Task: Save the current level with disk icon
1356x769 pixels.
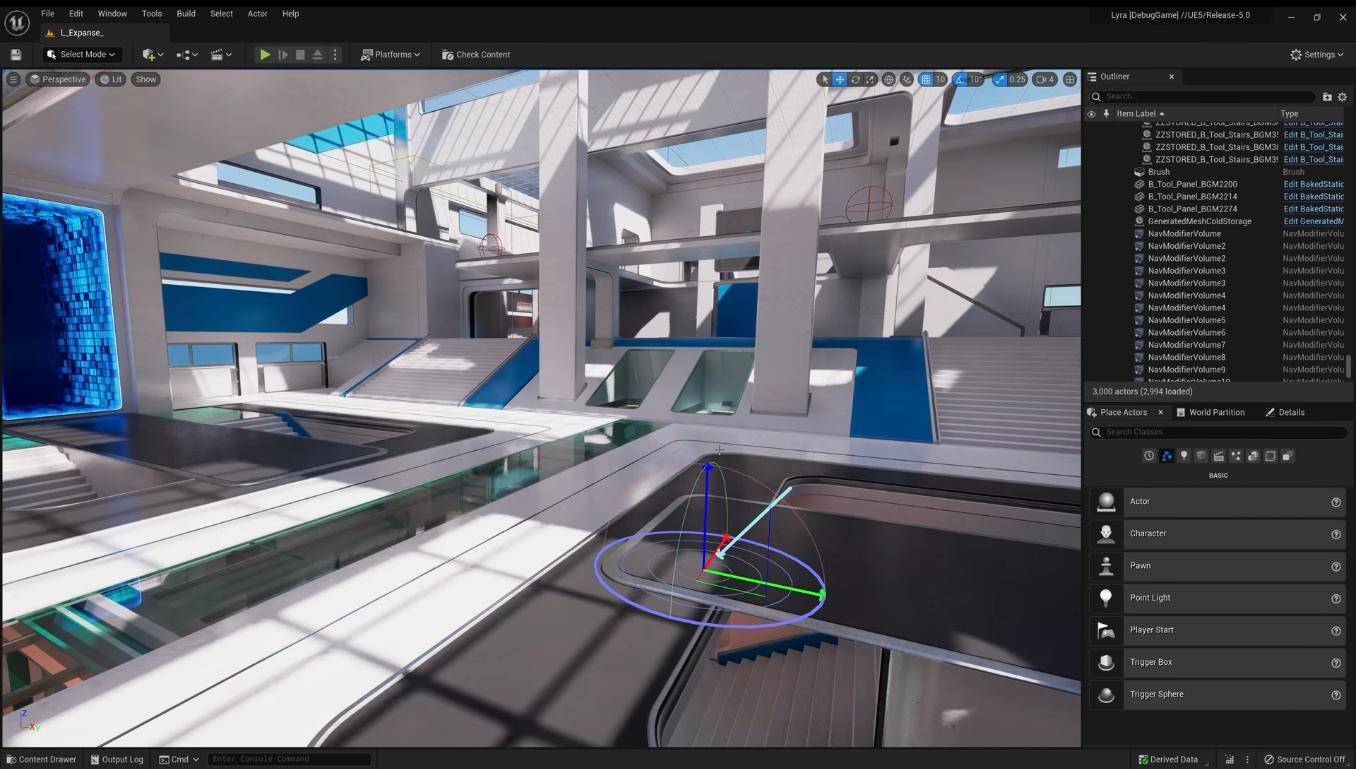Action: click(16, 55)
